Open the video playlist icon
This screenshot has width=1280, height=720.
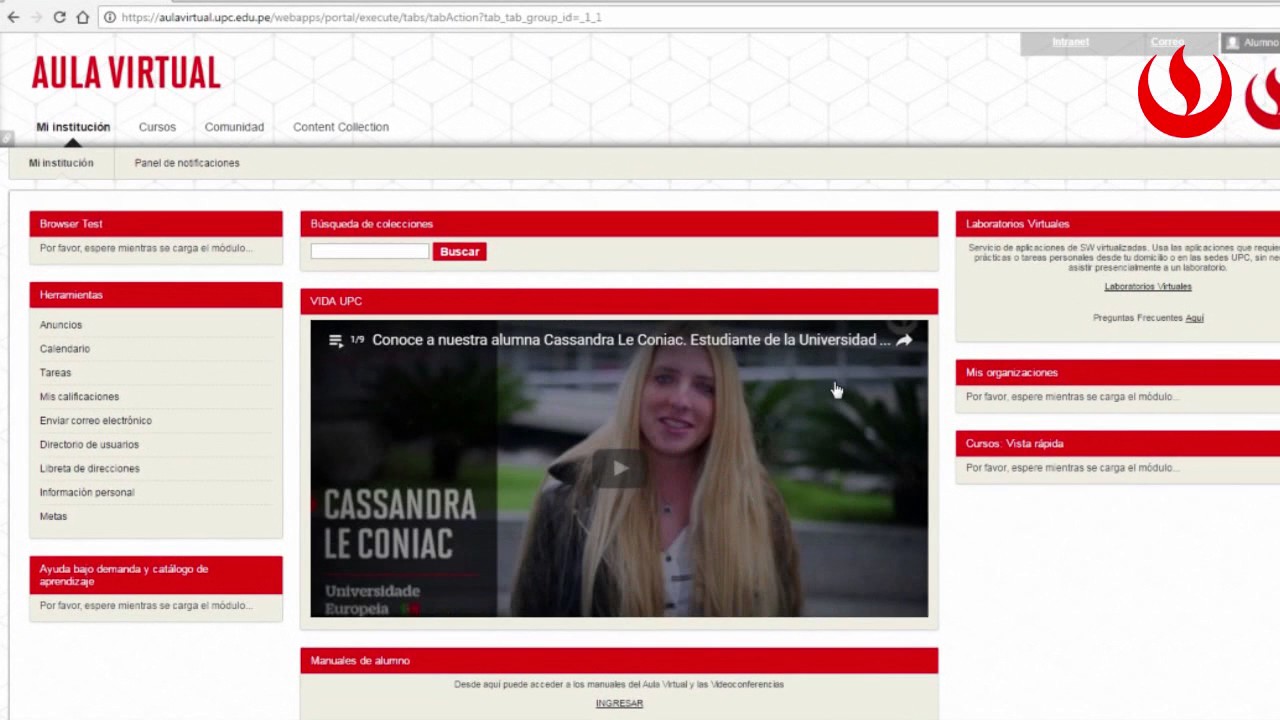336,340
